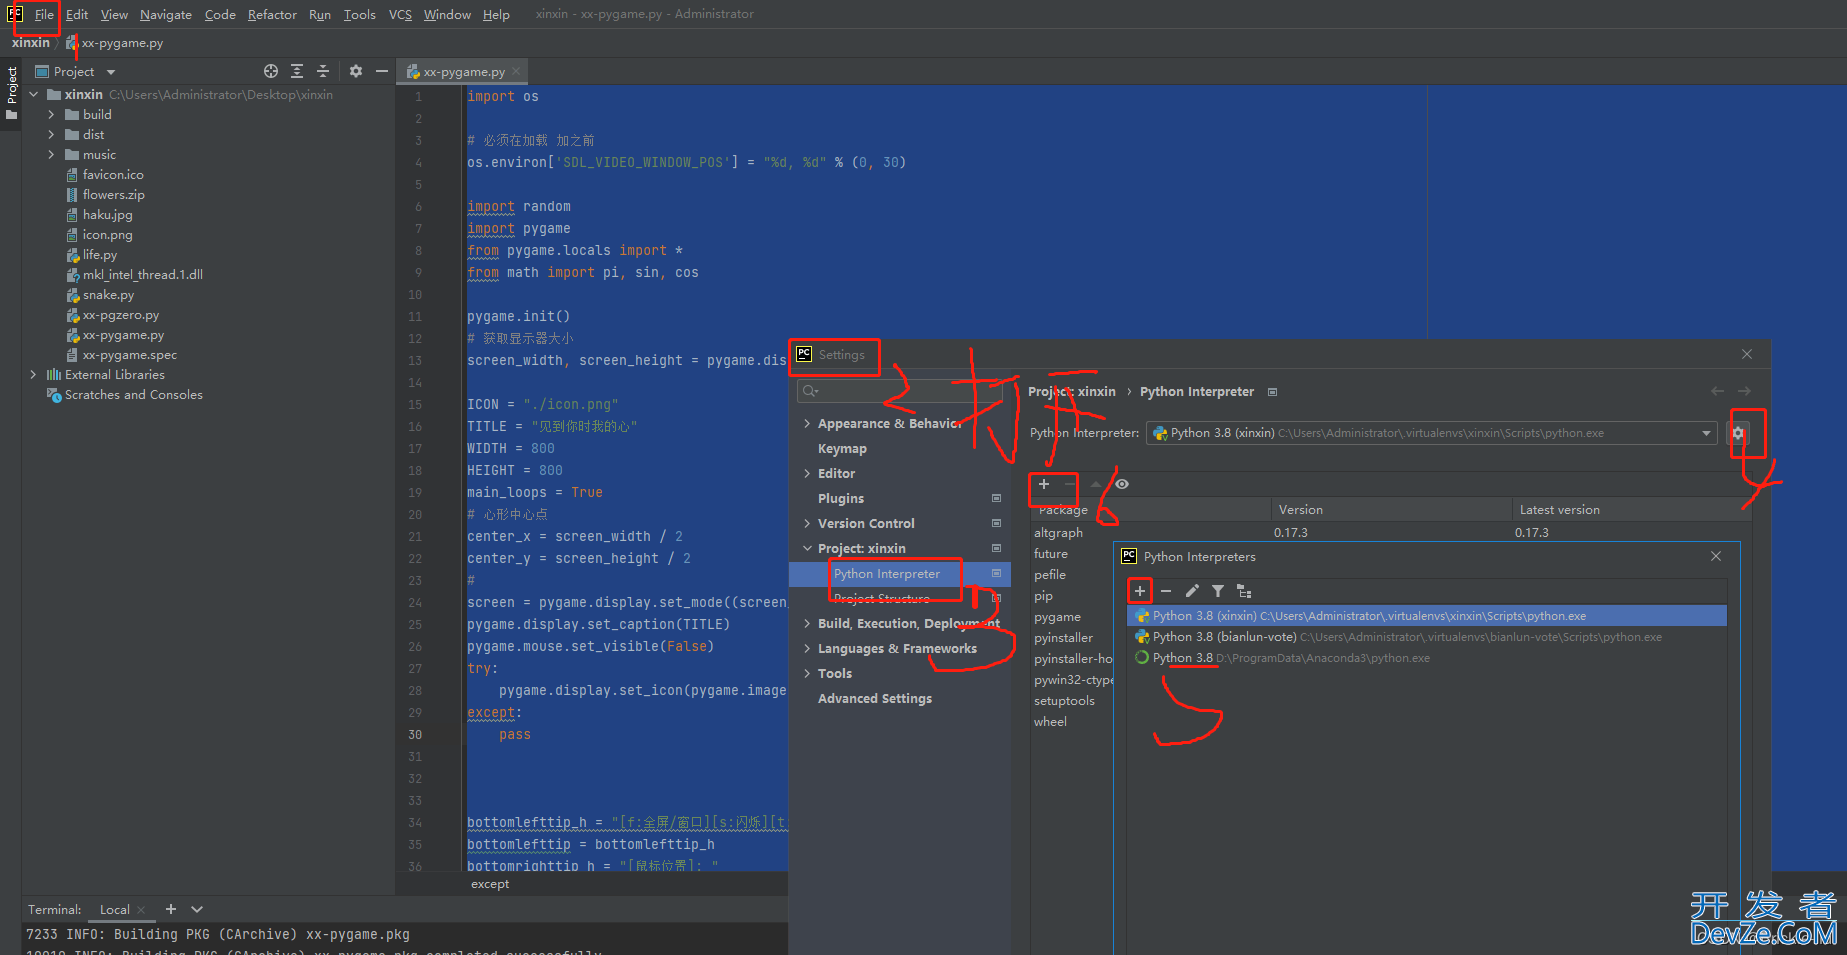Select xx-pygame.spec file in project tree
This screenshot has height=955, width=1847.
129,355
